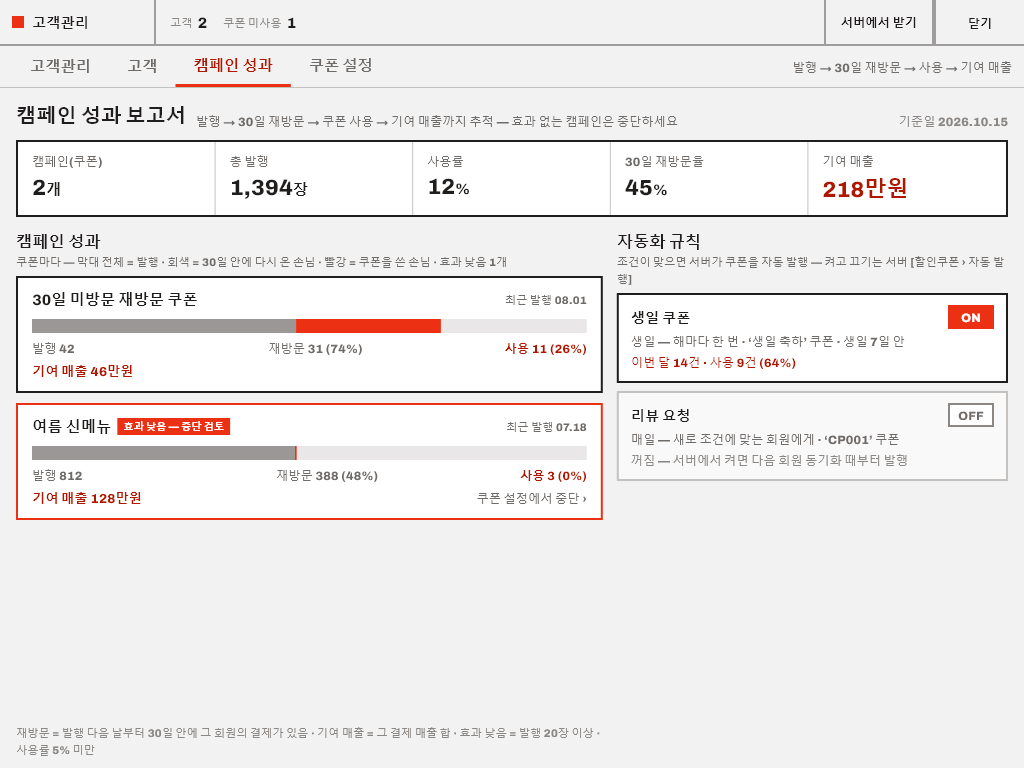1024x768 pixels.
Task: Click the 쿠폰 미사용 1 counter
Action: tap(260, 23)
